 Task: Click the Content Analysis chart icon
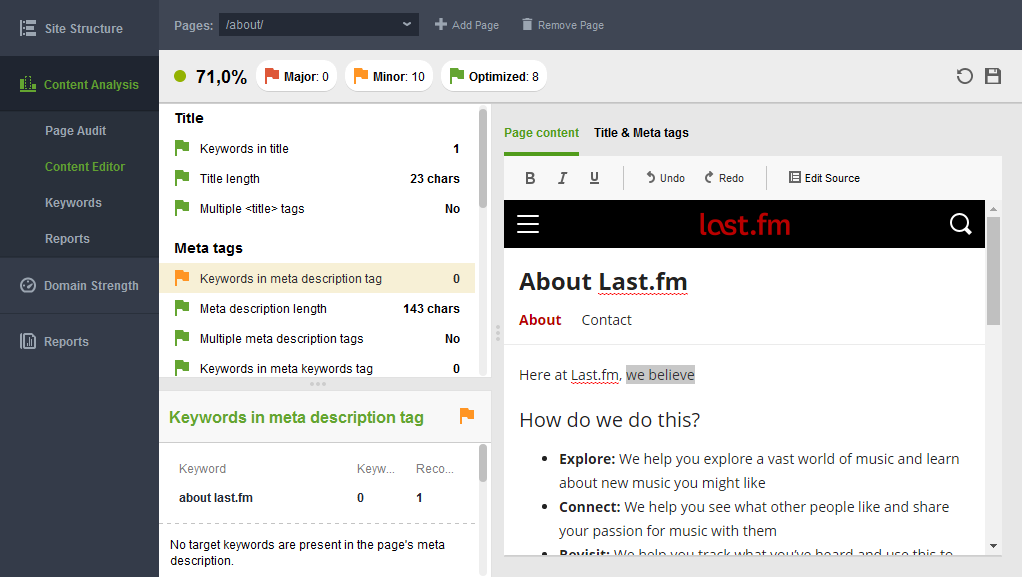pyautogui.click(x=27, y=84)
